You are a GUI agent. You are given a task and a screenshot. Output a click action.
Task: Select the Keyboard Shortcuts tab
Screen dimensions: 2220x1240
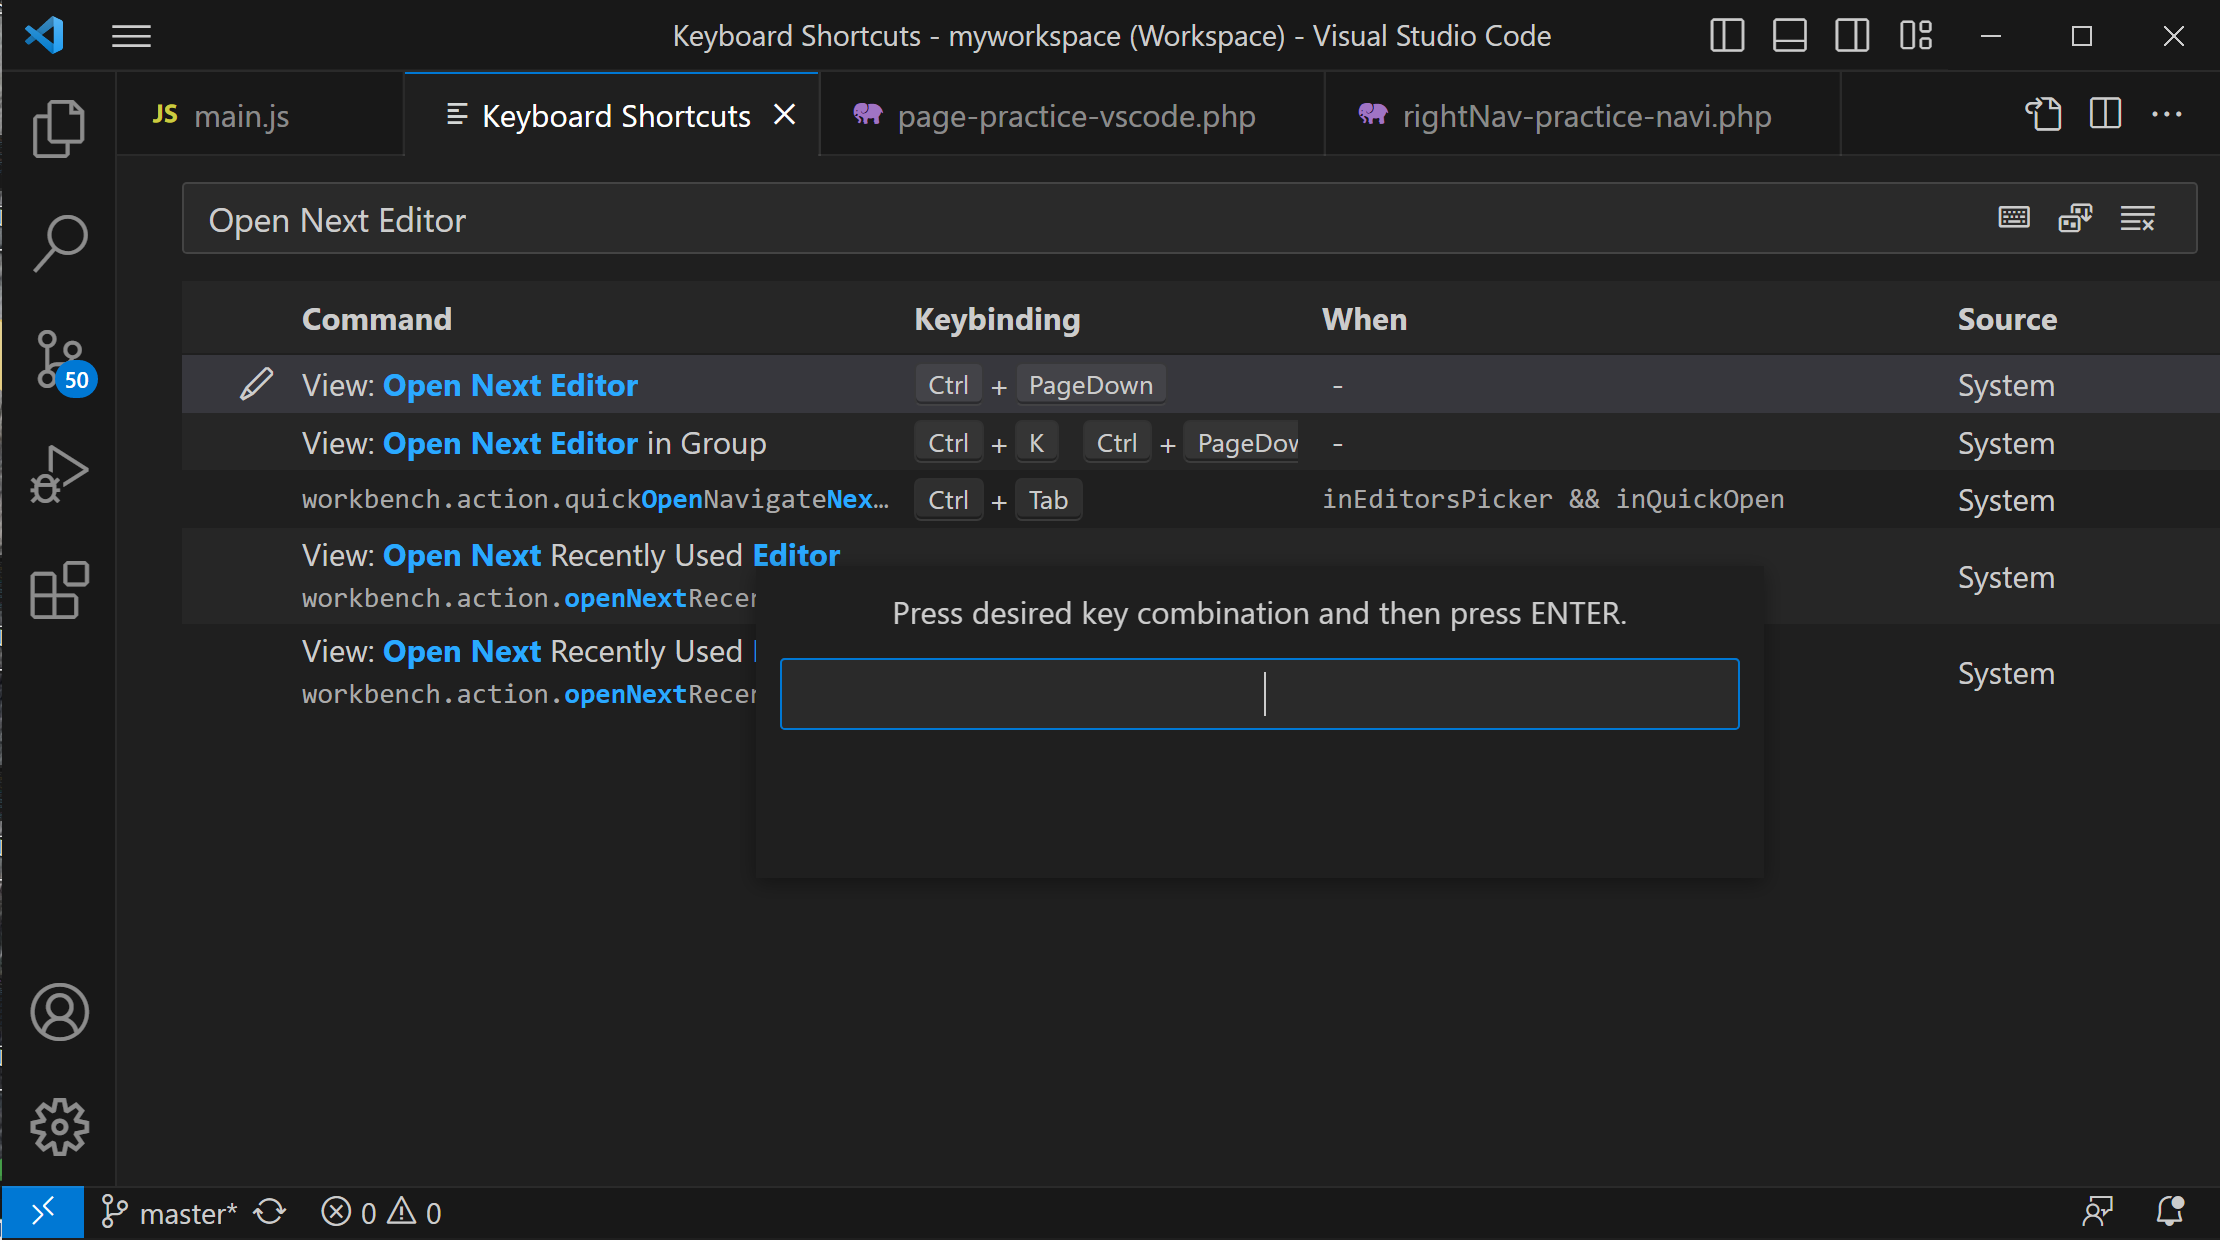(612, 115)
